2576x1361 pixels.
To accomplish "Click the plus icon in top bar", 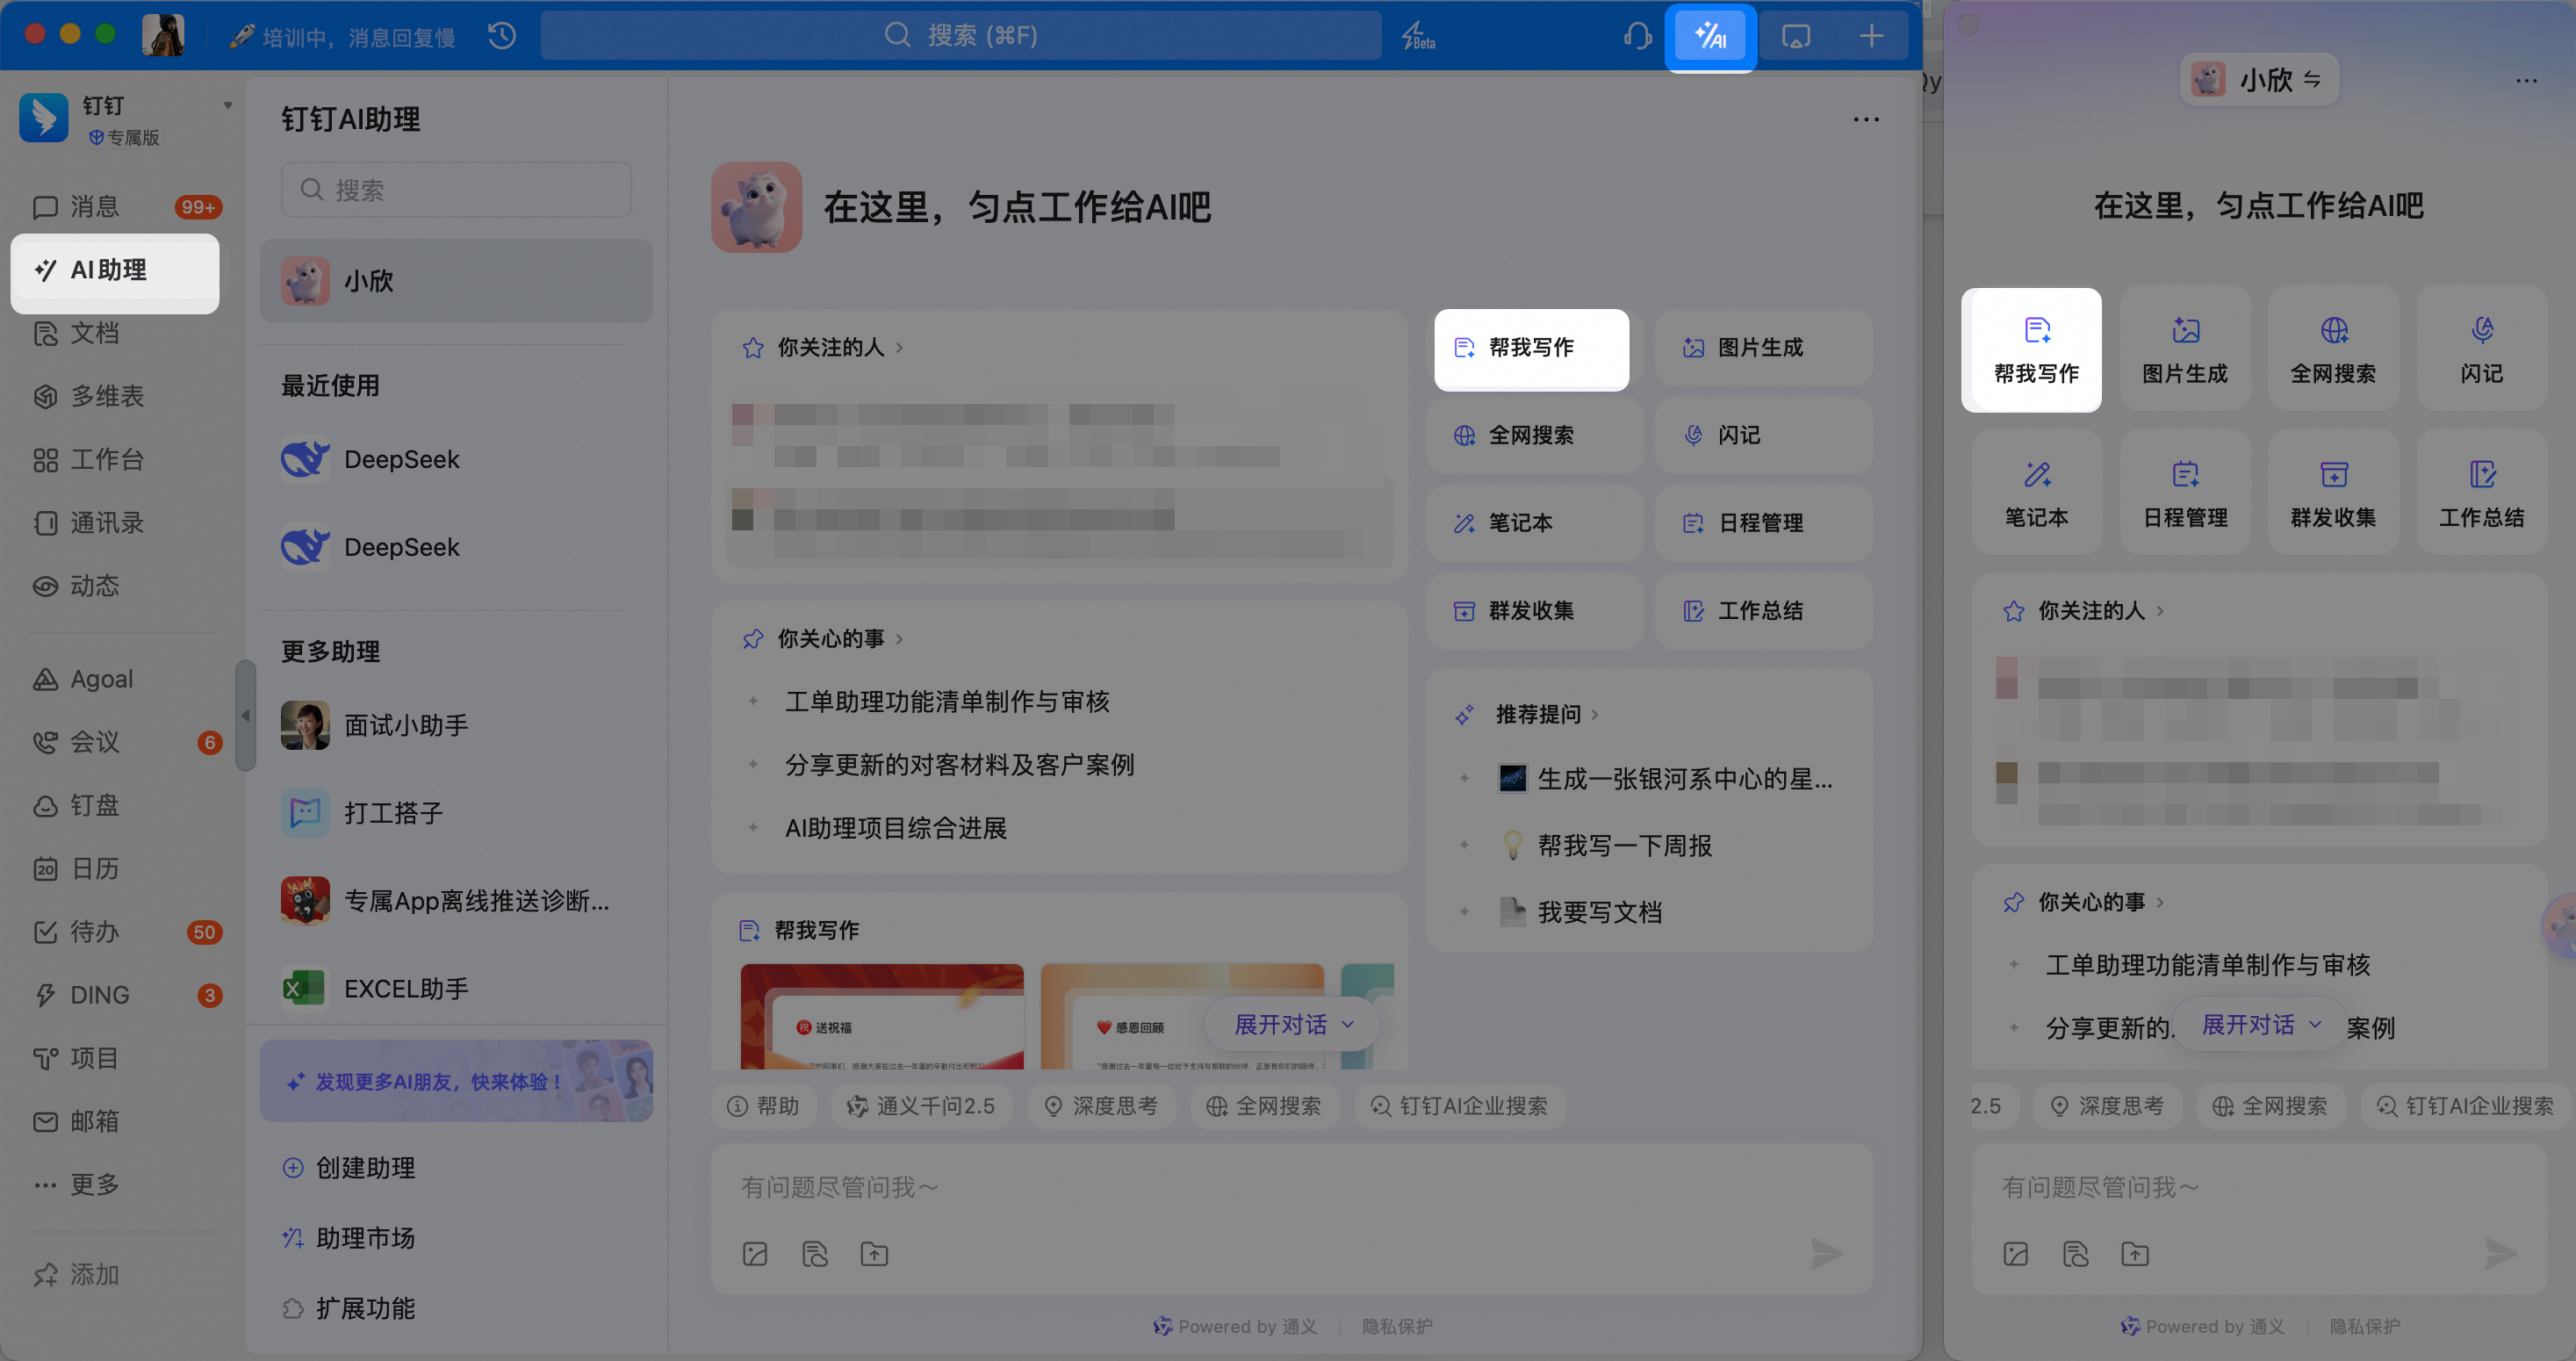I will (x=1871, y=37).
